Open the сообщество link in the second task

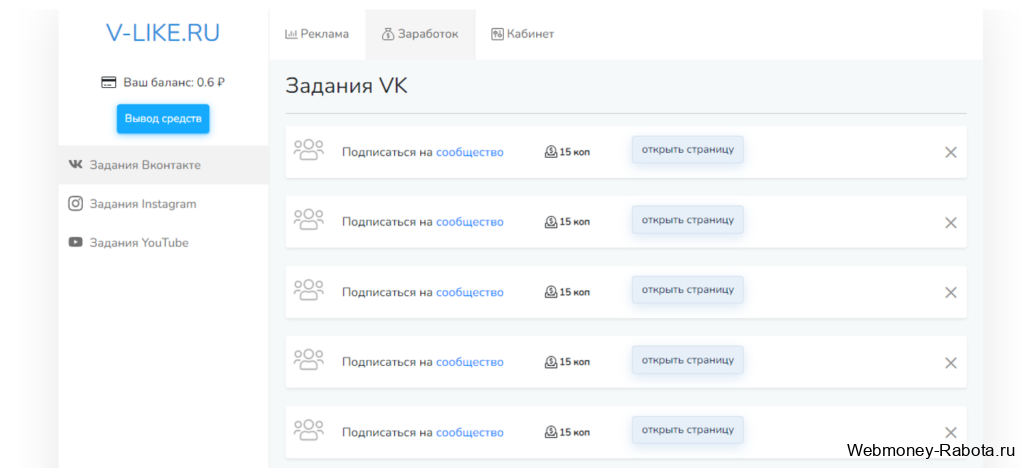(x=470, y=222)
